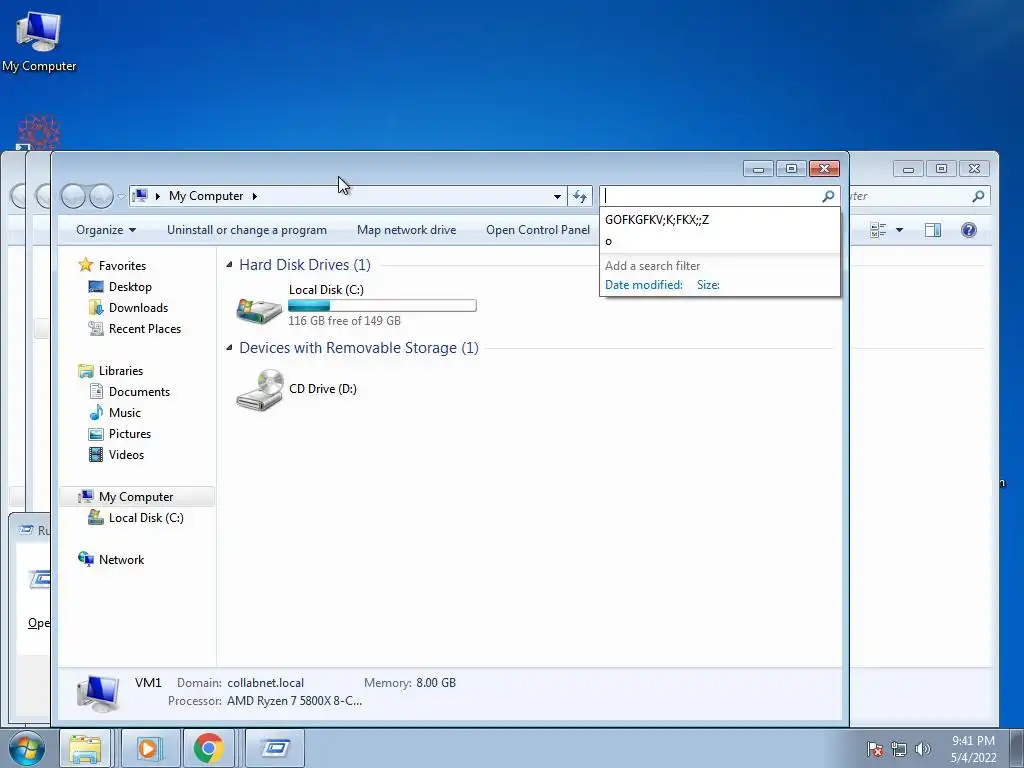
Task: Open Local Disk (C:) in navigation pane
Action: point(146,517)
